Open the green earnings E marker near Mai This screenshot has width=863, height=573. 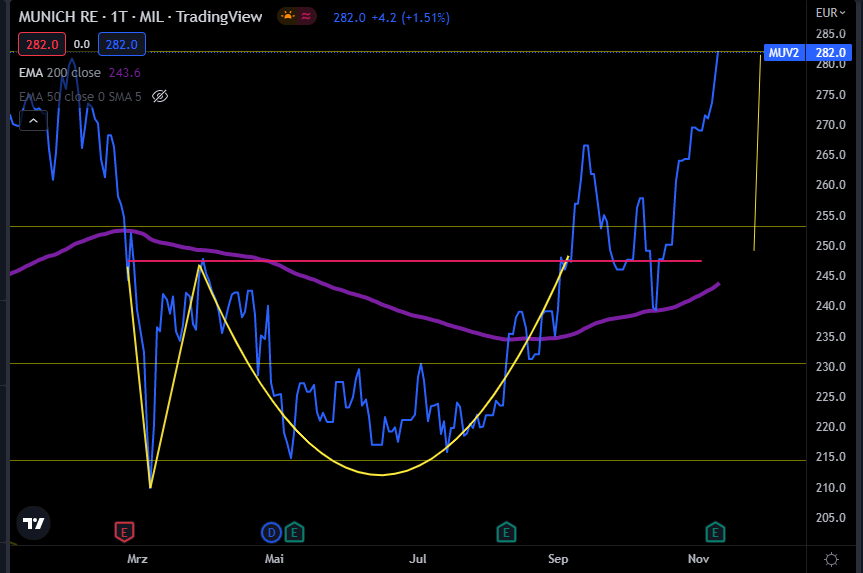click(294, 532)
